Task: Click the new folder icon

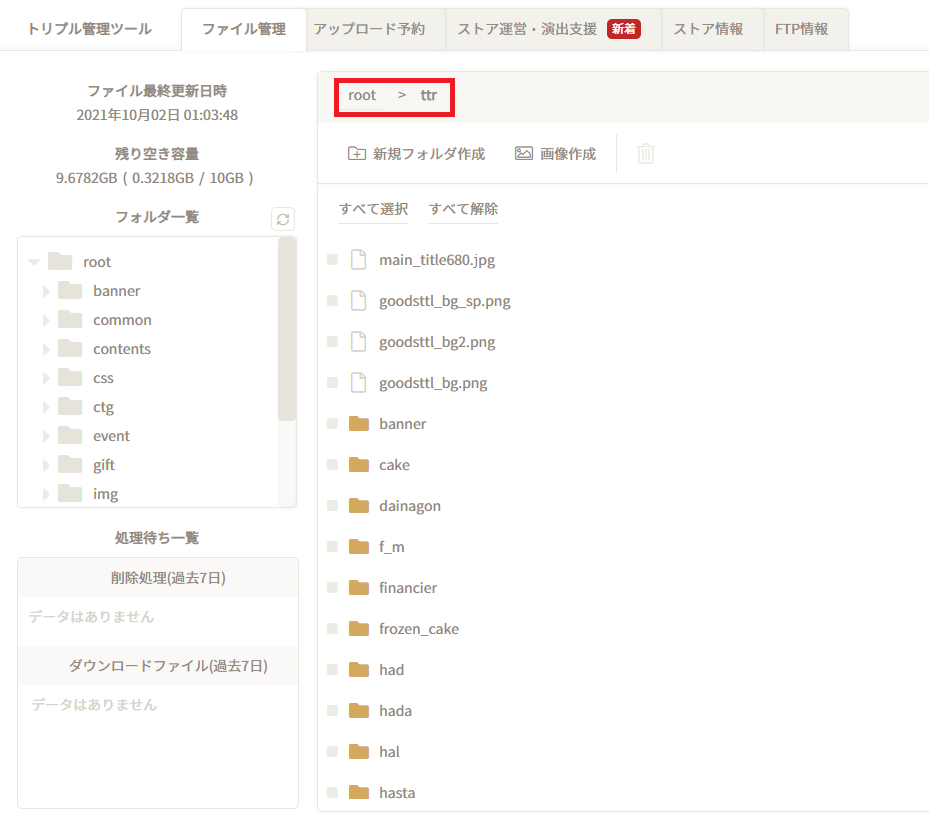Action: pyautogui.click(x=357, y=154)
